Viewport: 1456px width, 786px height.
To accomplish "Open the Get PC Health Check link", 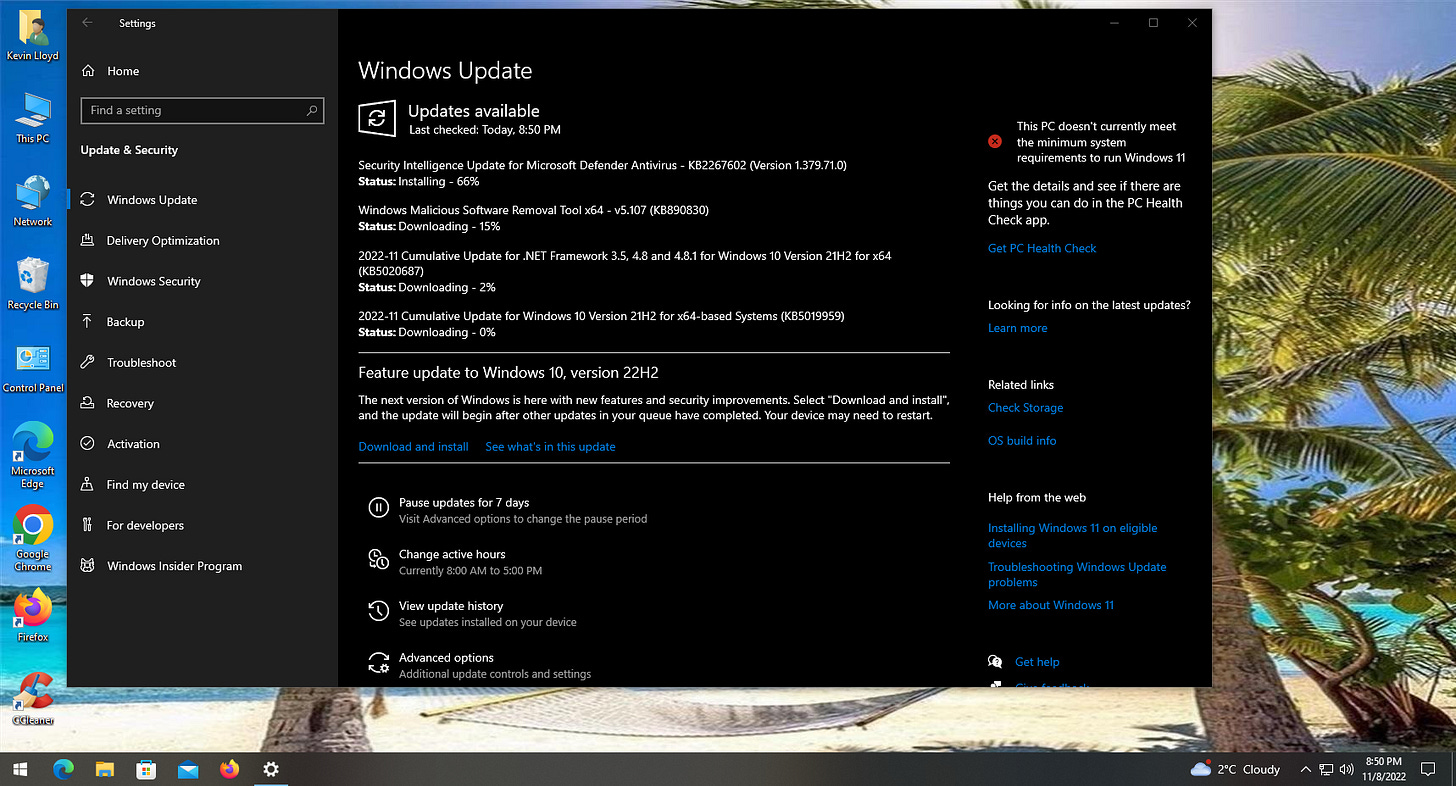I will [1042, 248].
